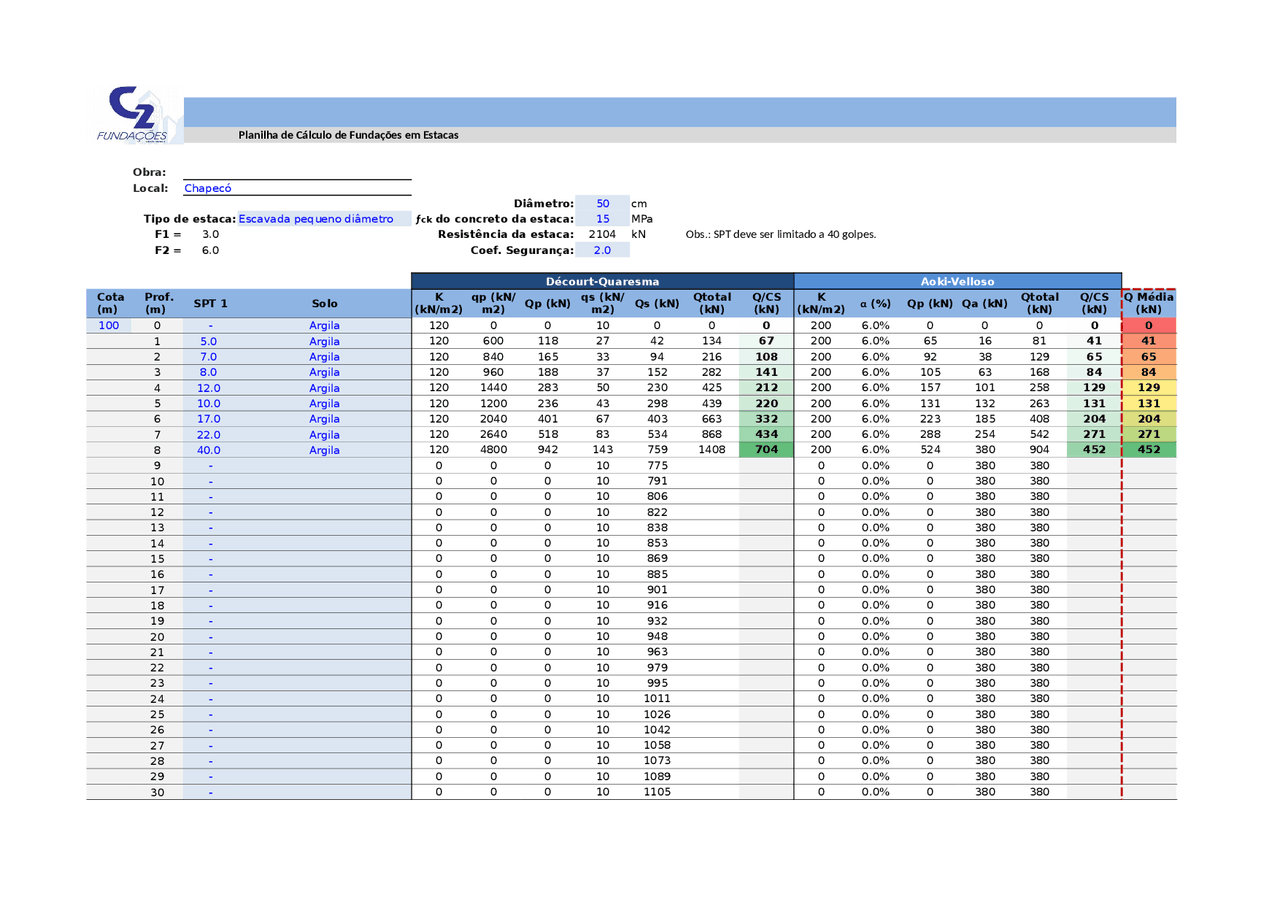1280x905 pixels.
Task: Click the Resistência da estaca value 2104
Action: point(603,234)
